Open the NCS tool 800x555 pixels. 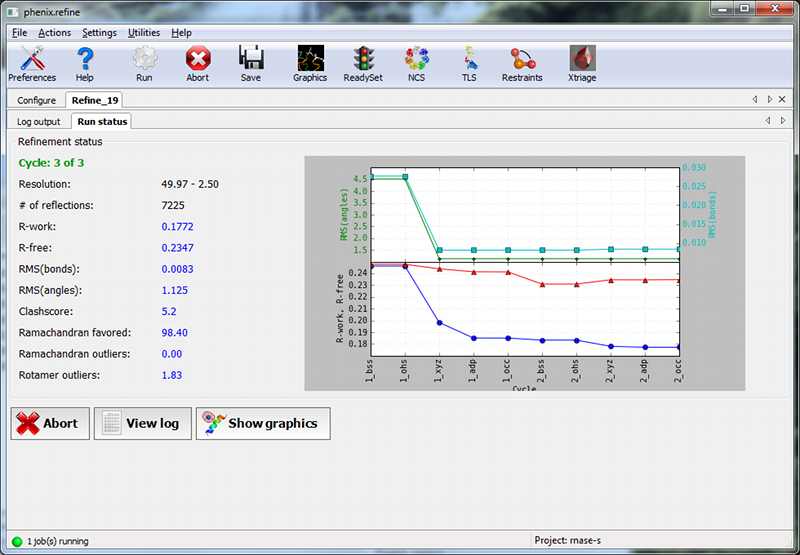tap(416, 62)
